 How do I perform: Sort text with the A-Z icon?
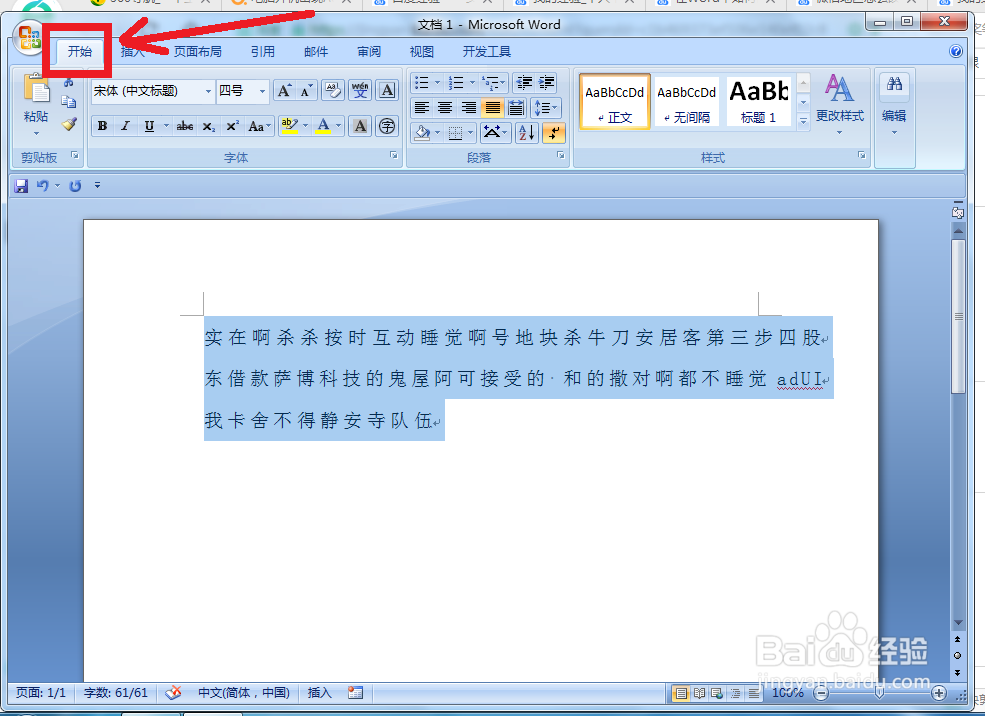pyautogui.click(x=526, y=133)
